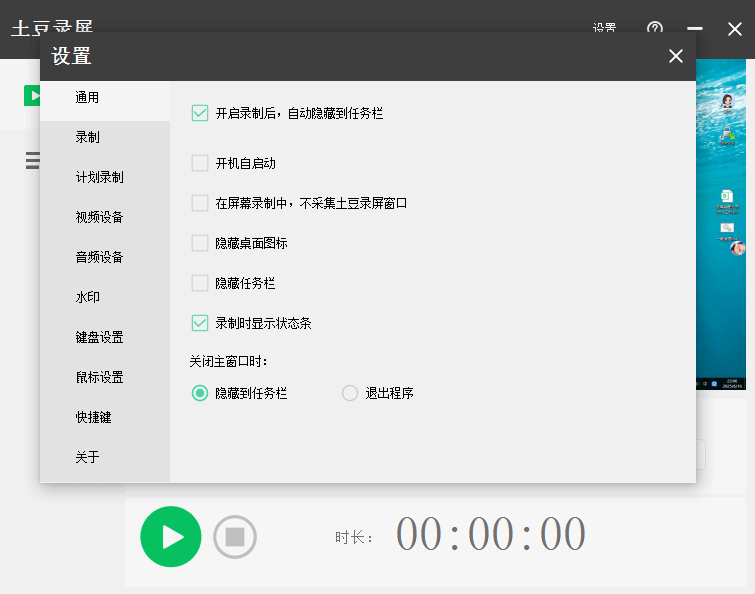755x594 pixels.
Task: Click the hamburger list icon behind dialog
Action: tap(32, 160)
